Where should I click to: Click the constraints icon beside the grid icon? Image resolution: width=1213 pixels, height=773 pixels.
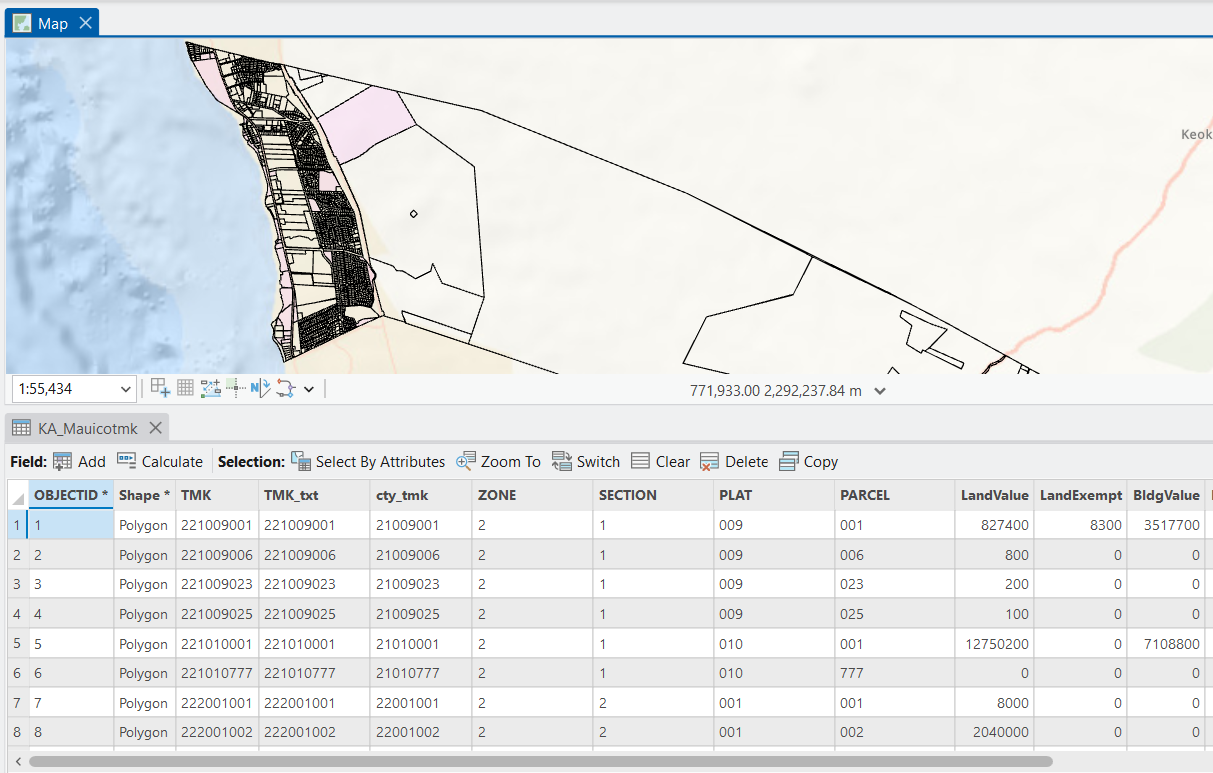coord(210,389)
